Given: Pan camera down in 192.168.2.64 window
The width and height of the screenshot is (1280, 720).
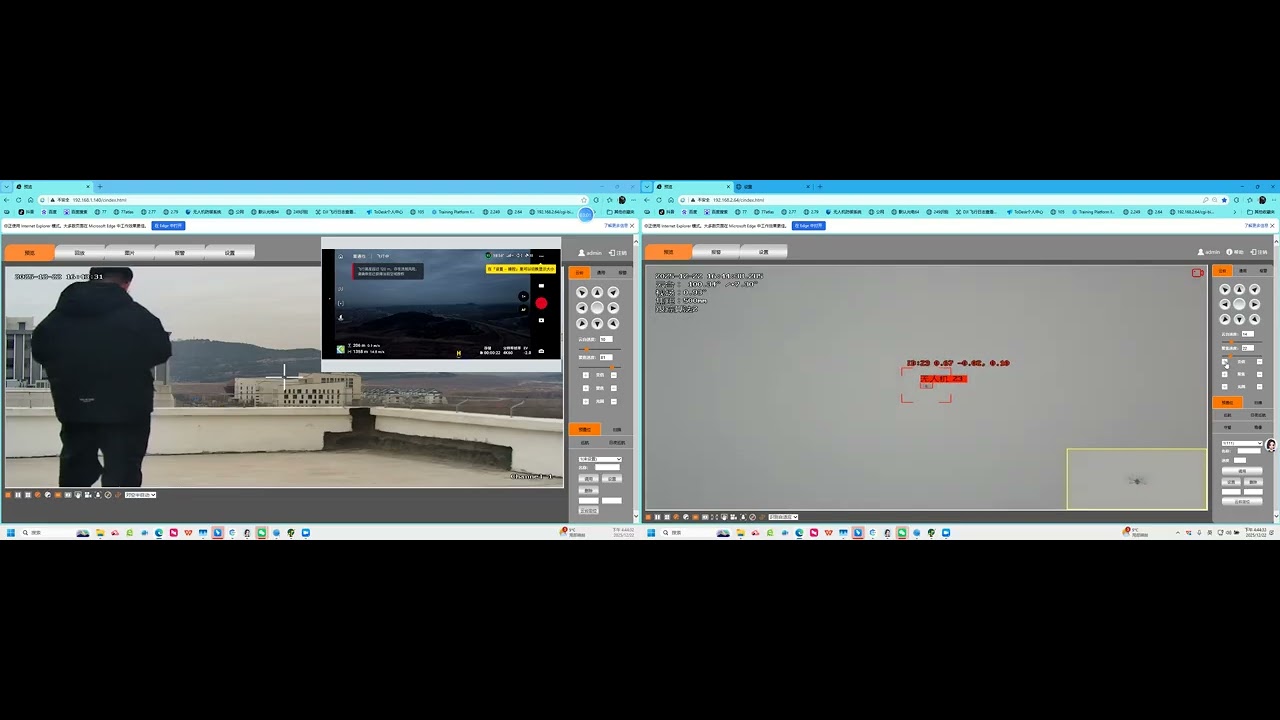Looking at the screenshot, I should click(x=1239, y=319).
